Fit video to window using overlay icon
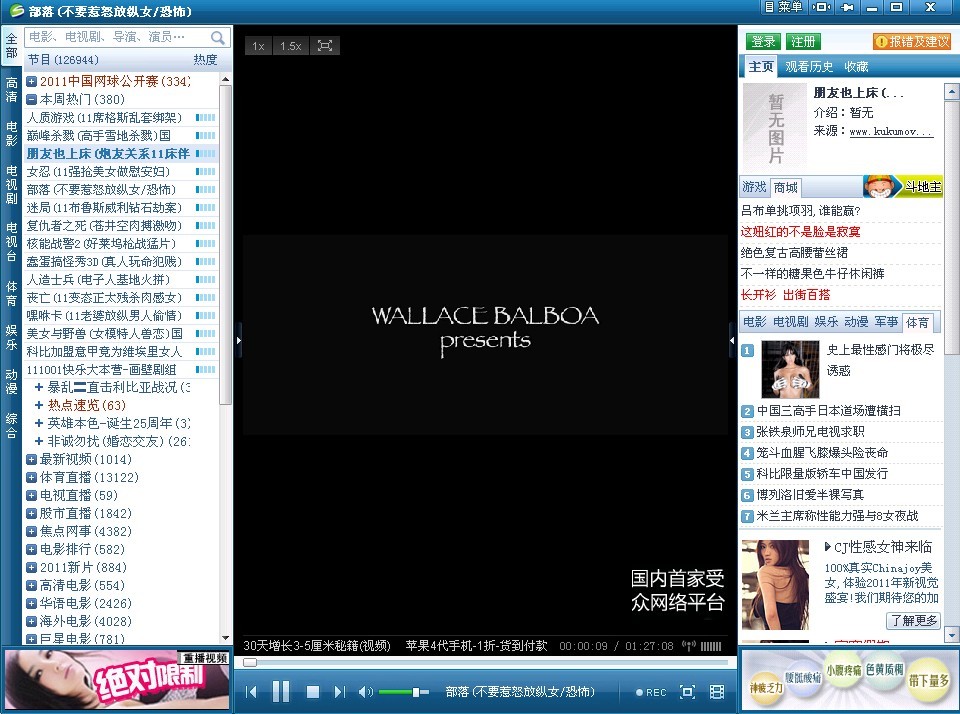Image resolution: width=960 pixels, height=714 pixels. point(324,46)
